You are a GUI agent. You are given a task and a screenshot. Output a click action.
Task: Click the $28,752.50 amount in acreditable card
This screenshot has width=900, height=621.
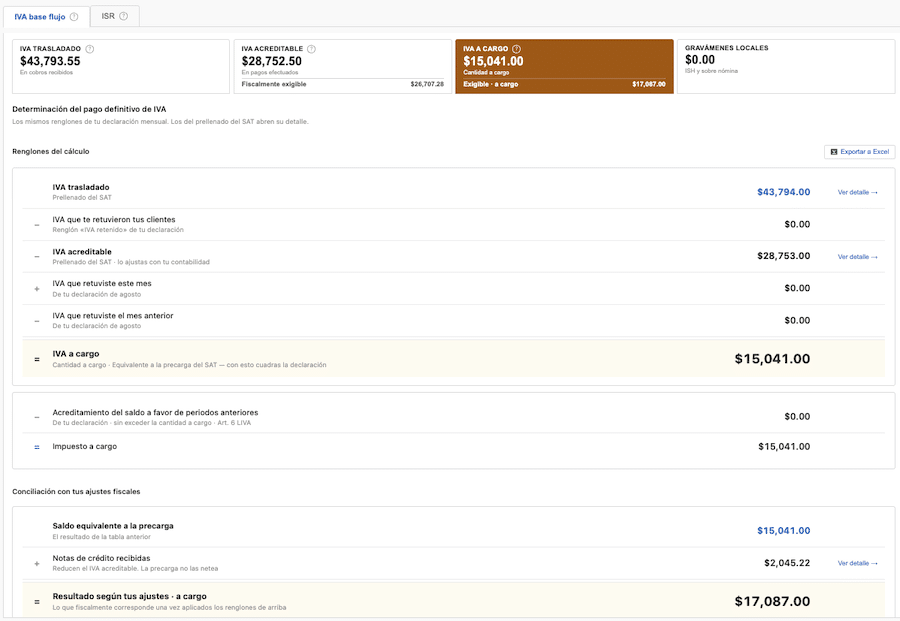pos(271,61)
